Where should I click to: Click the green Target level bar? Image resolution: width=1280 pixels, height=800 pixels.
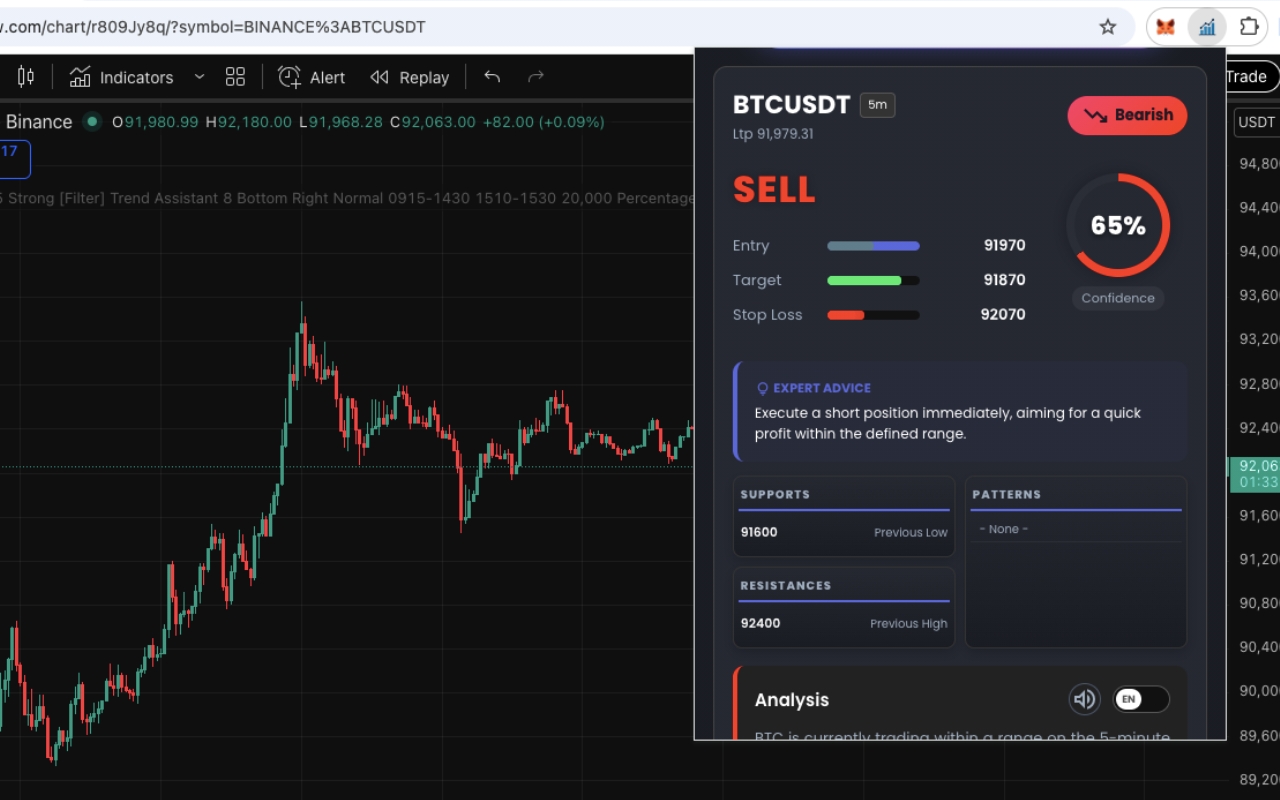pos(873,281)
